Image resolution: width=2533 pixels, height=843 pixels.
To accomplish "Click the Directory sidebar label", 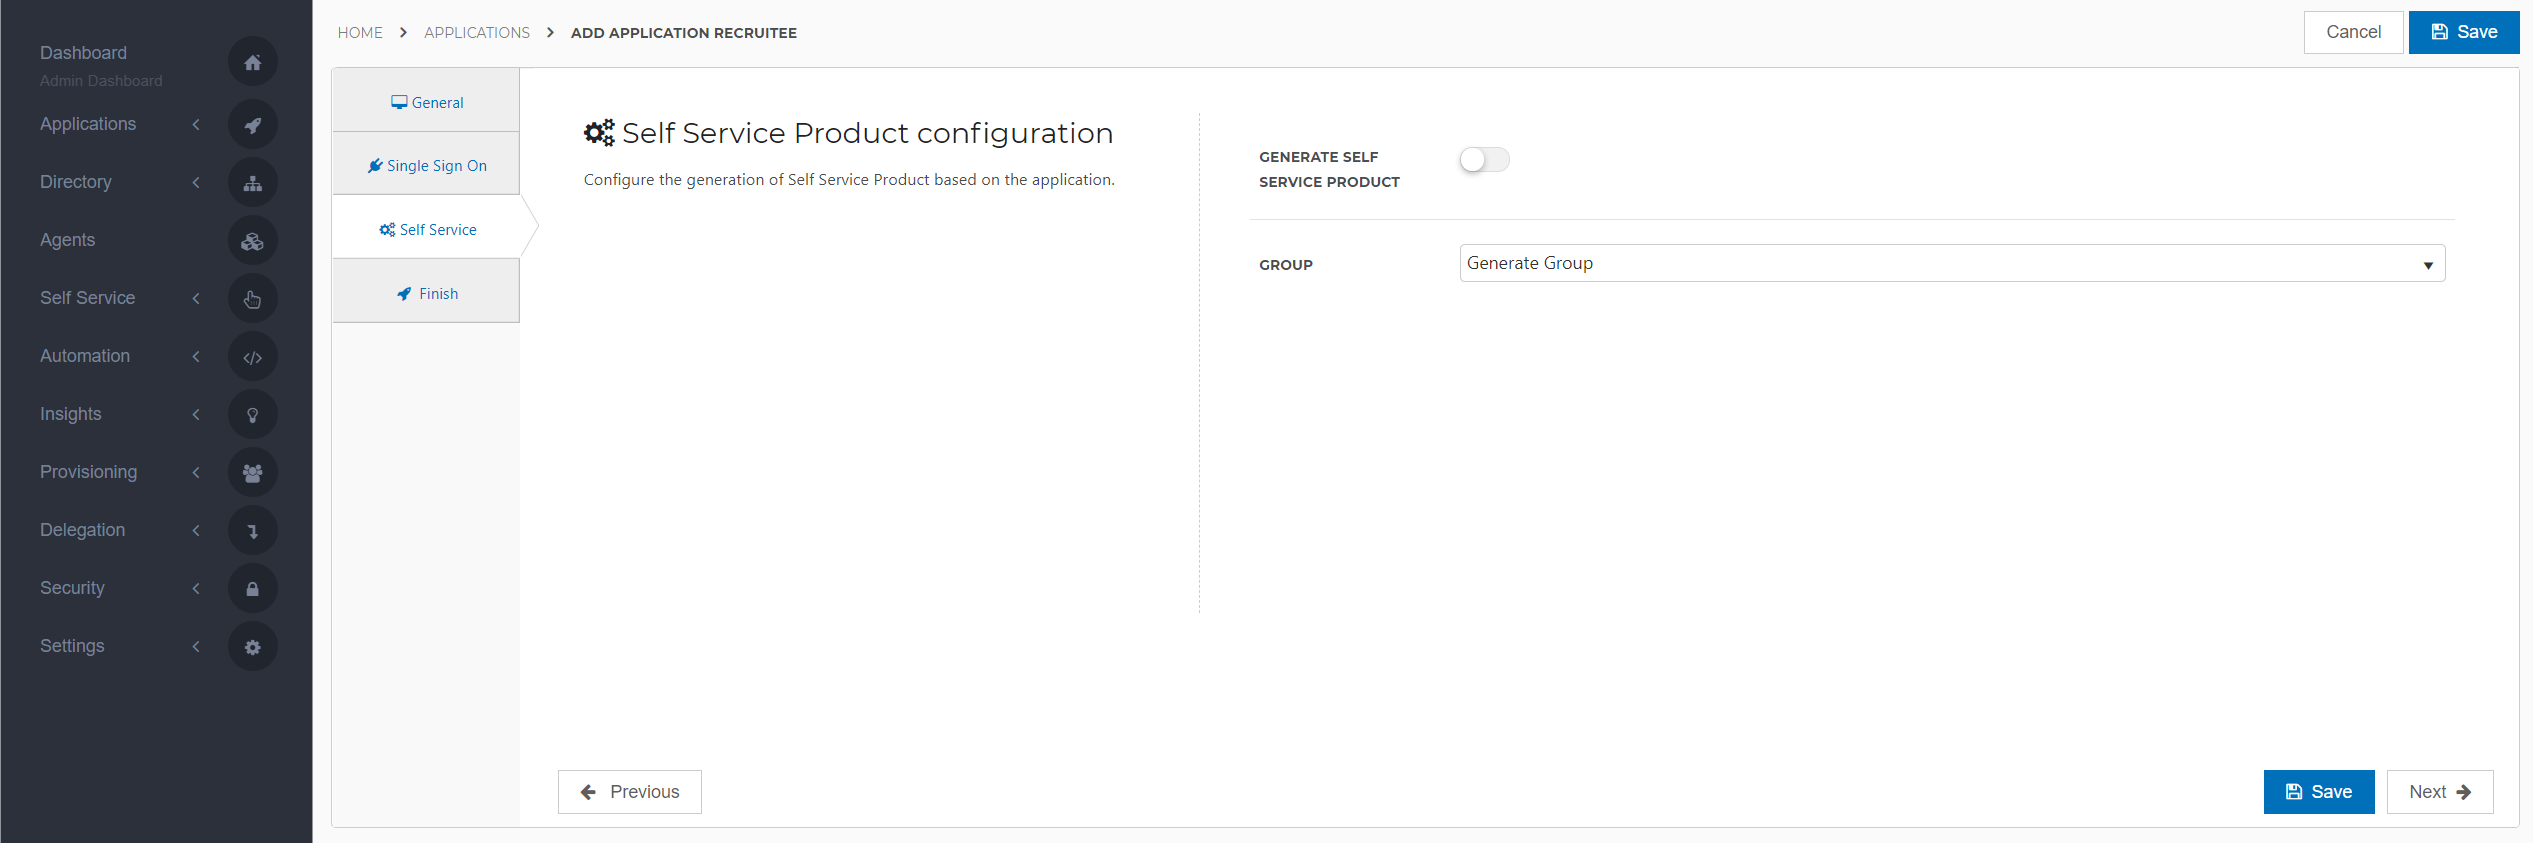I will [76, 182].
